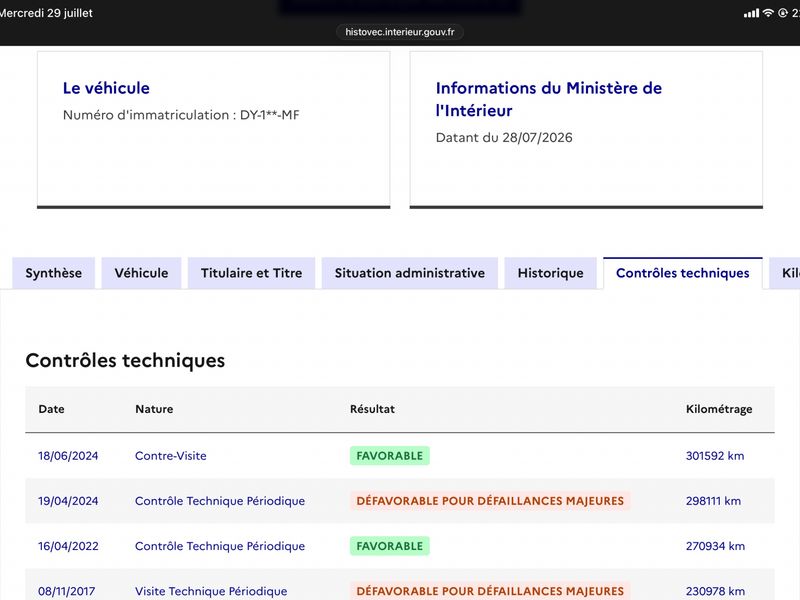Viewport: 800px width, 600px height.
Task: Click 'Visite Technique Périodique' nature cell
Action: click(211, 591)
